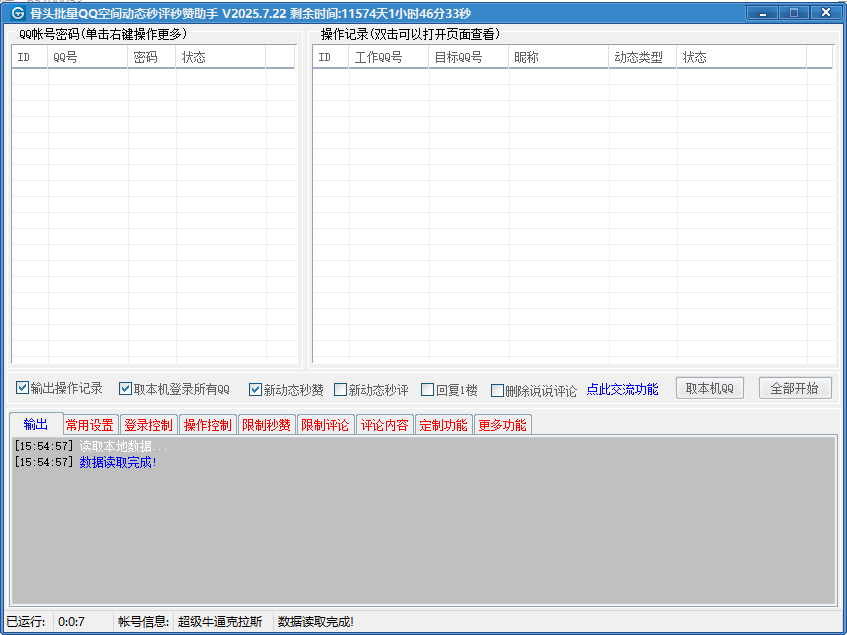Enable 新动态秒评 checkbox
Screen dimensions: 847x635
pos(341,389)
